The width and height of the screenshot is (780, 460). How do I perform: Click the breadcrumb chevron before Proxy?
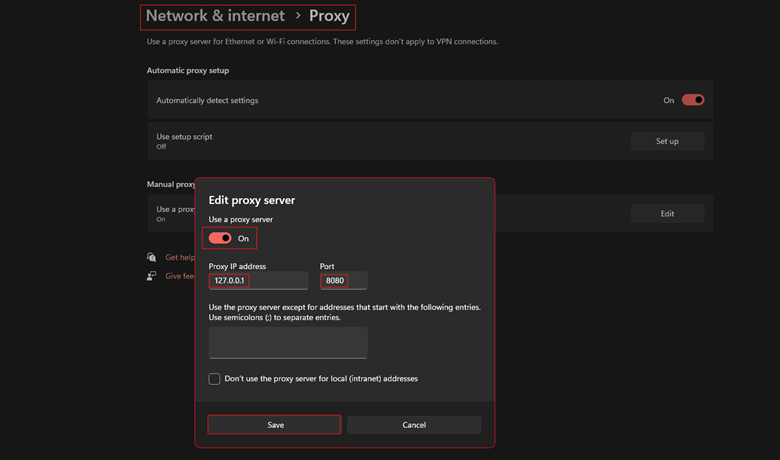point(297,16)
